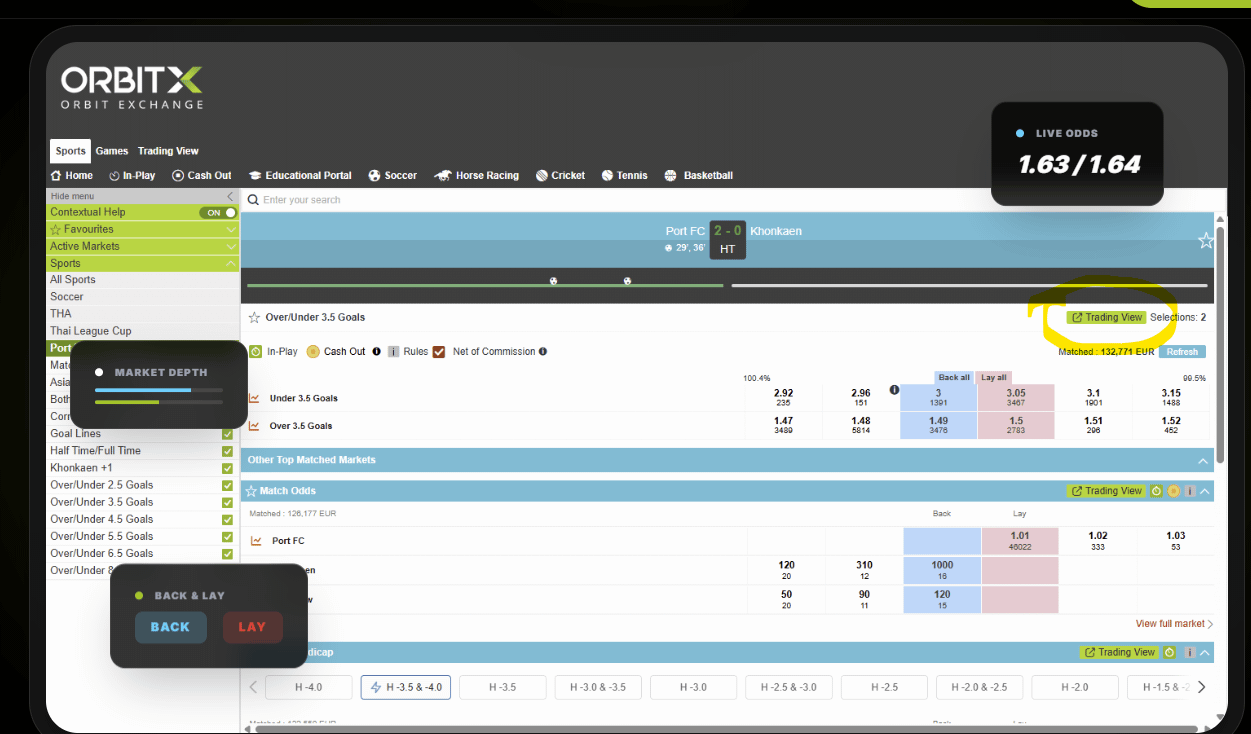
Task: Click the In-Play clock icon under market title
Action: coord(255,351)
